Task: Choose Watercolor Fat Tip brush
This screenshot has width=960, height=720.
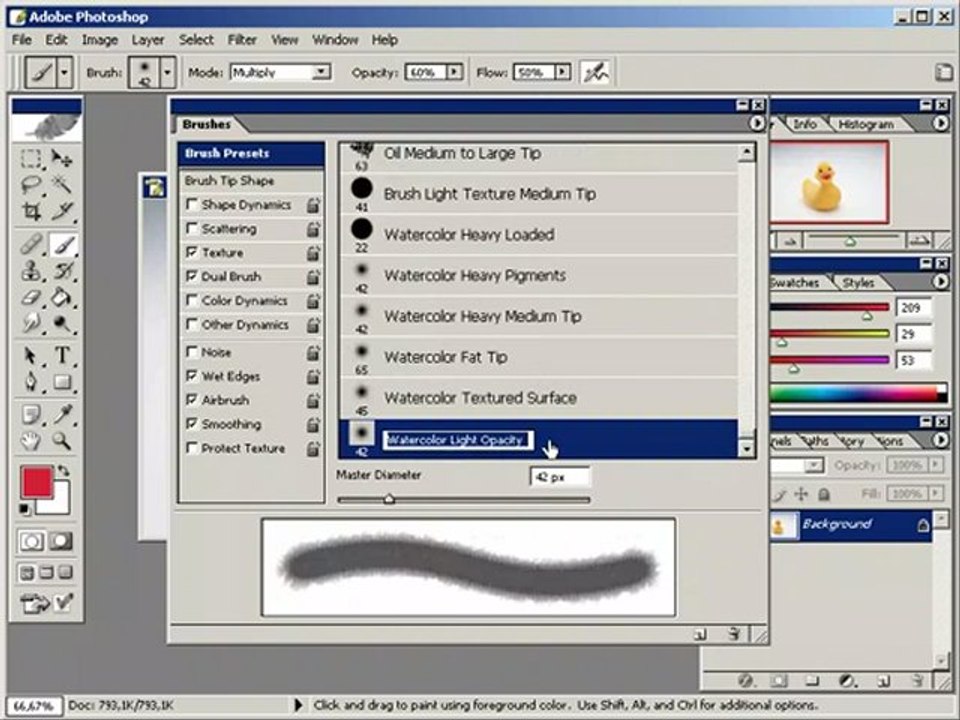Action: coord(539,357)
